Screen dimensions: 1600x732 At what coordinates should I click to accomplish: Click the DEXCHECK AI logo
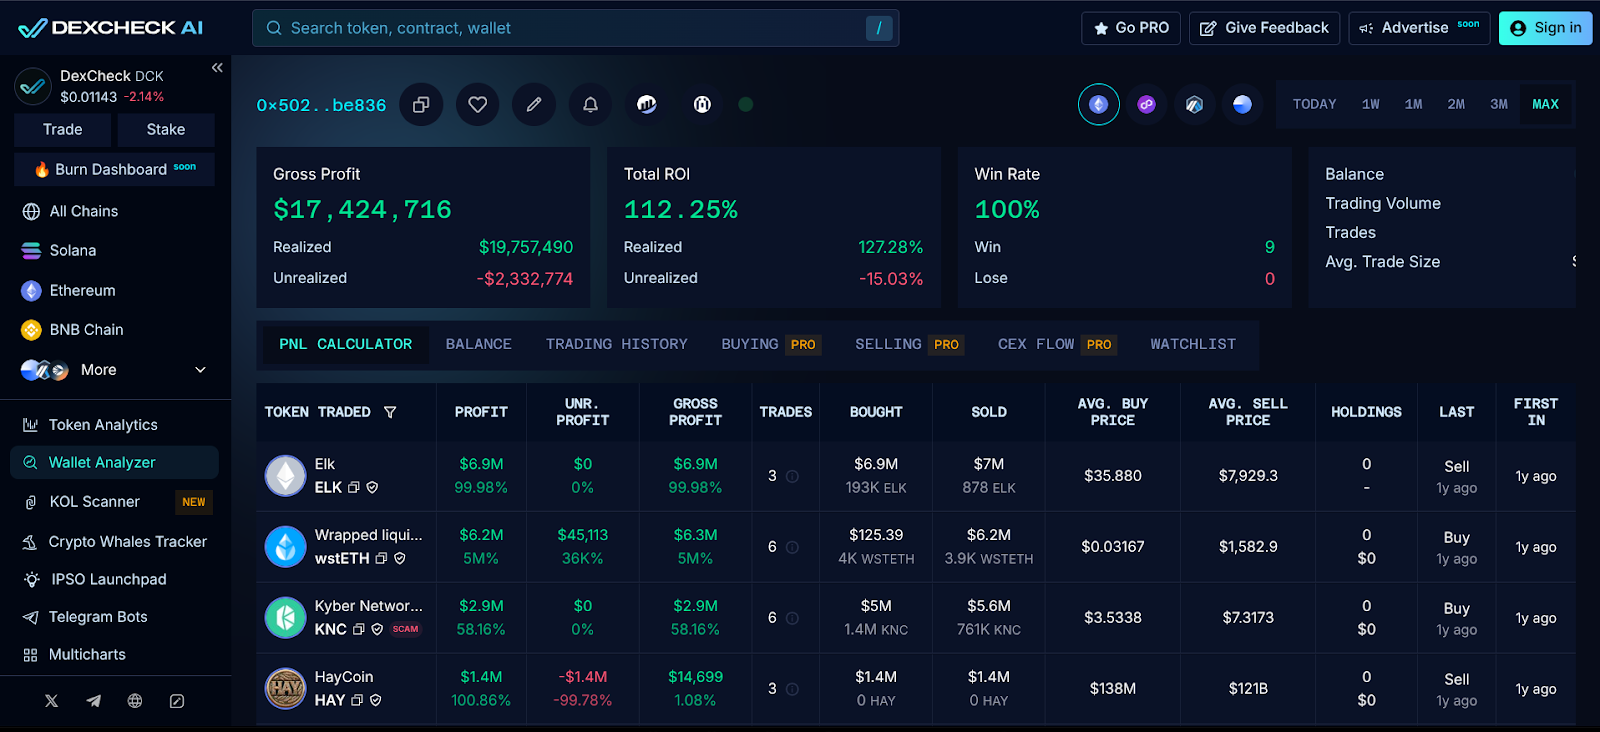[x=111, y=28]
